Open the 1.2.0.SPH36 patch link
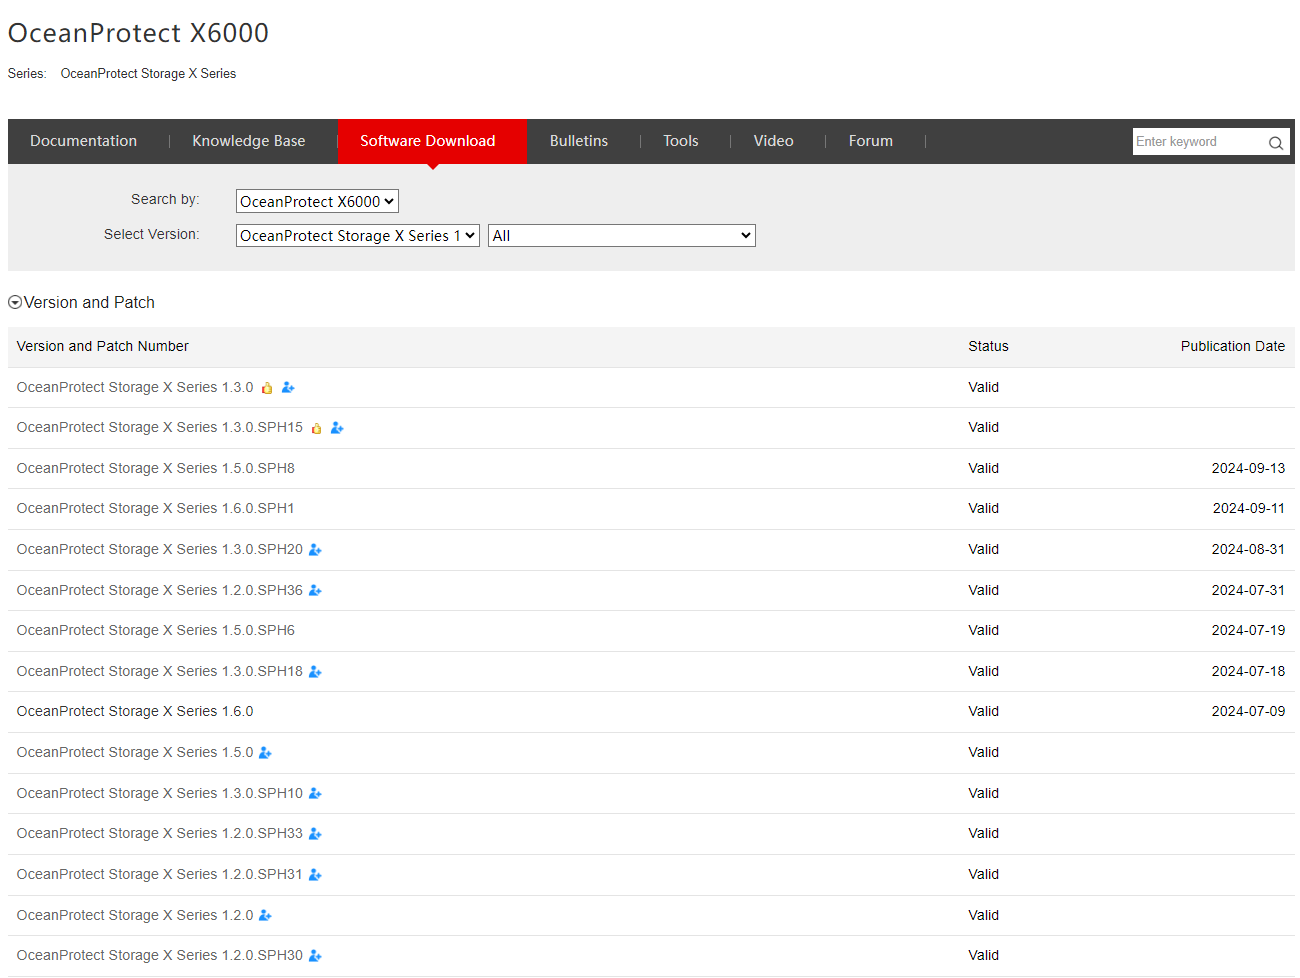 click(160, 591)
